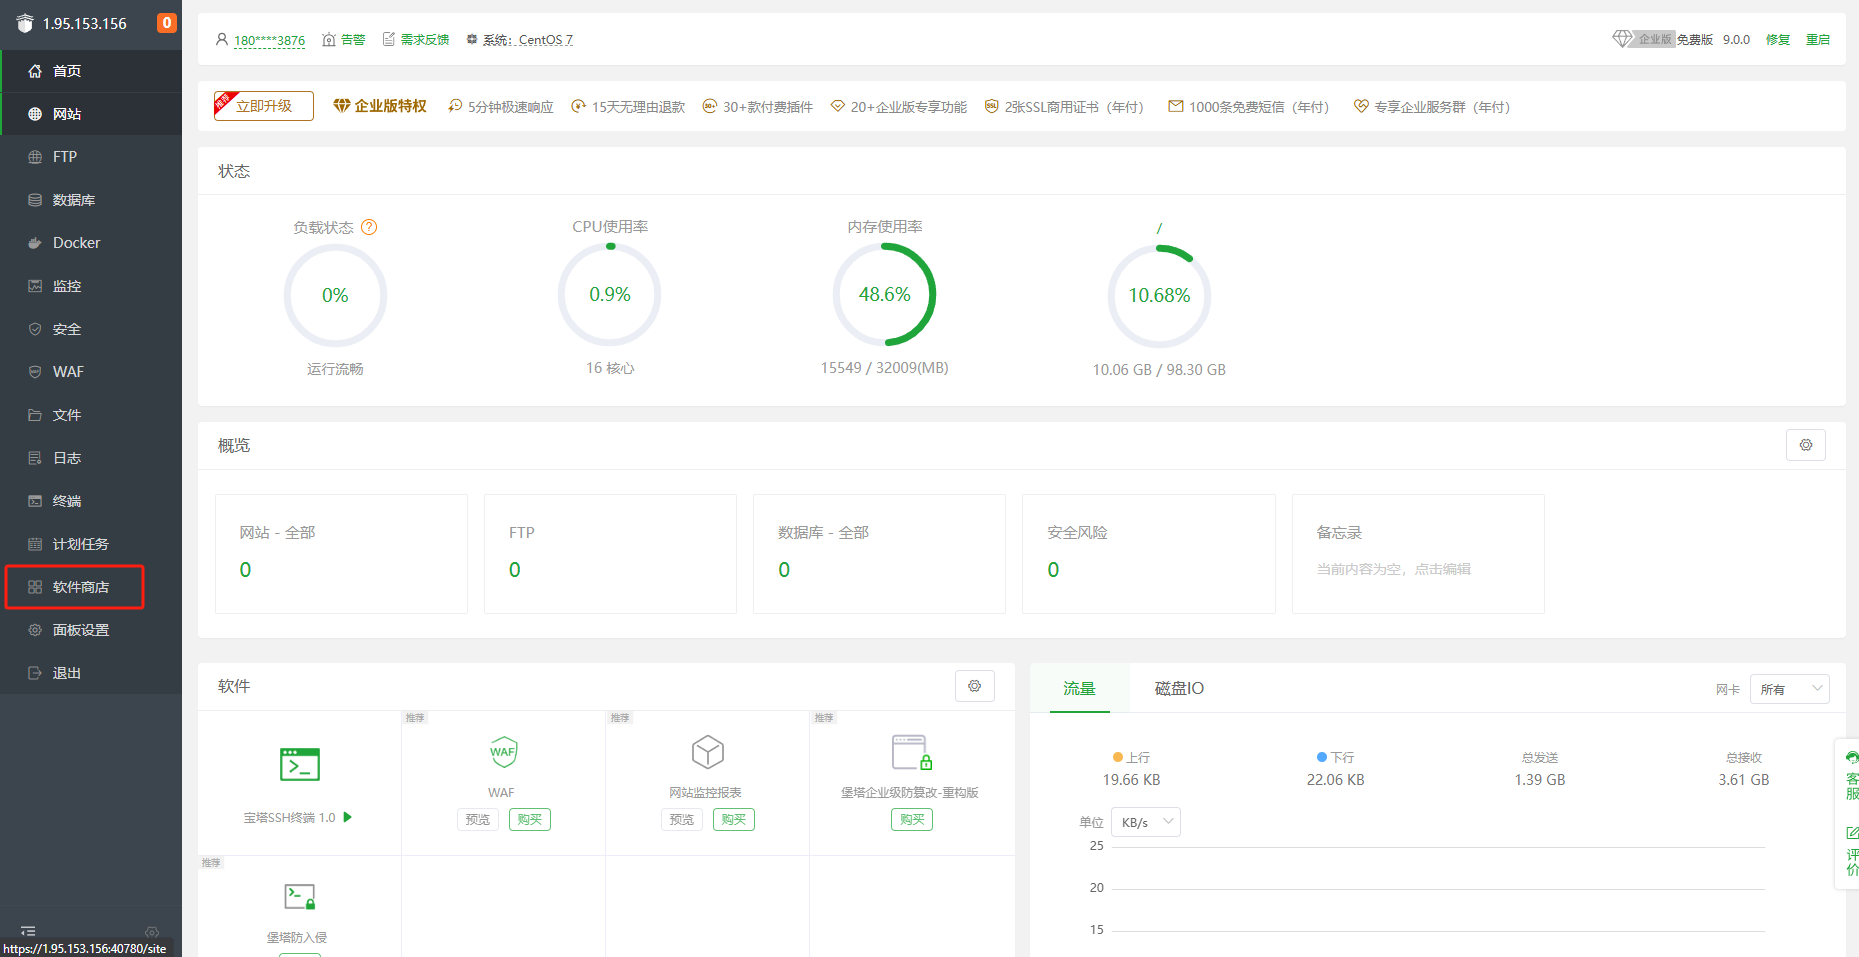Image resolution: width=1859 pixels, height=957 pixels.
Task: Click the 宝塔SSH终端 terminal icon
Action: pos(300,765)
